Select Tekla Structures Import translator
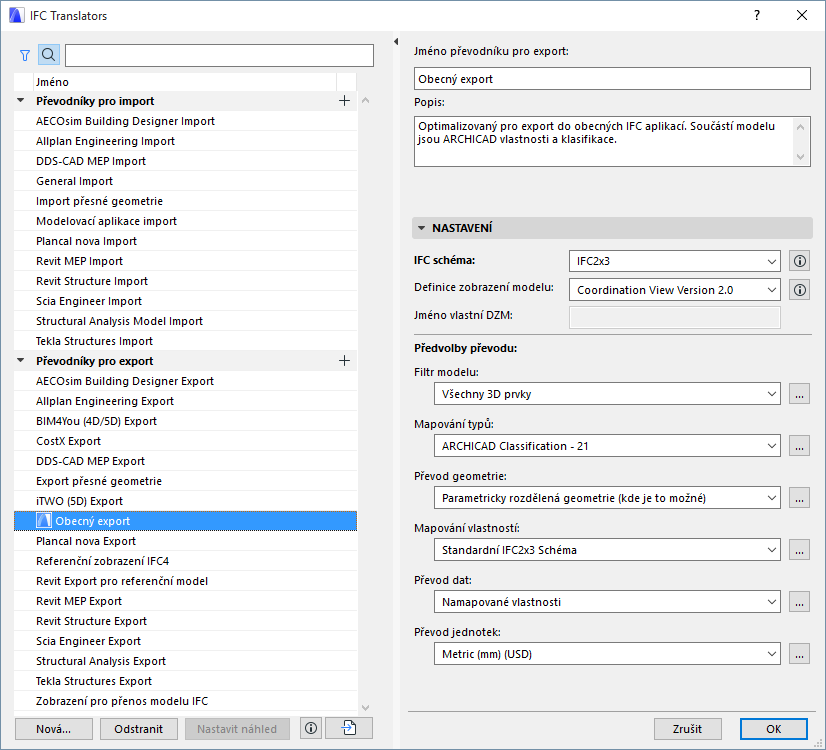Viewport: 826px width, 750px height. click(96, 341)
